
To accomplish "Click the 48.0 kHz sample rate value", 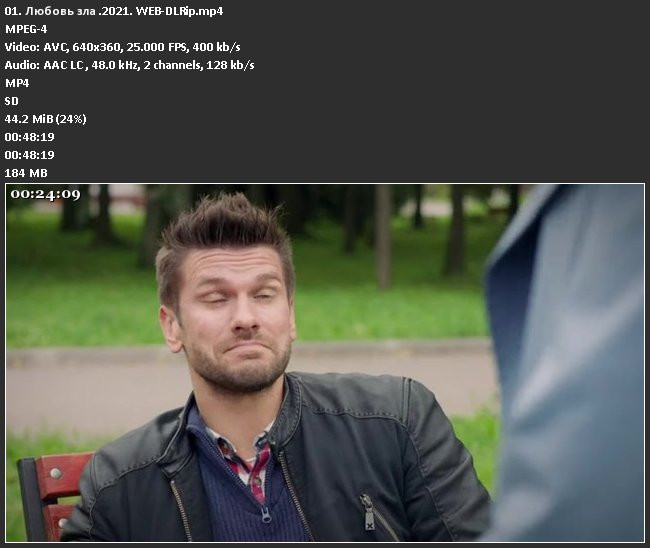I will click(x=123, y=65).
